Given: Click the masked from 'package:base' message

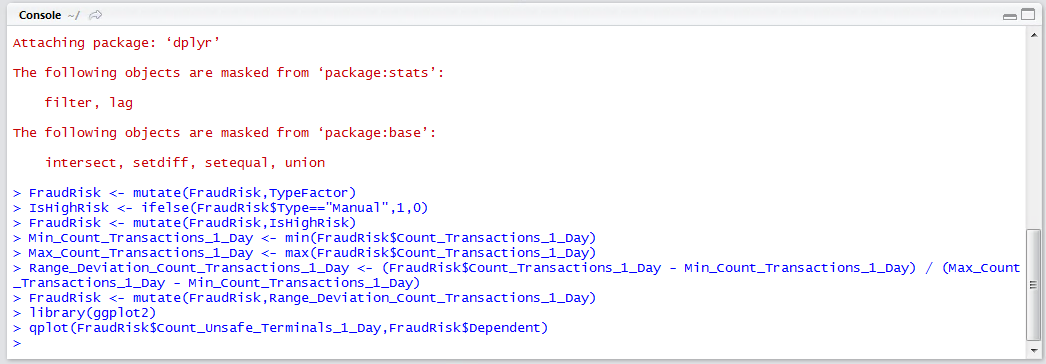Looking at the screenshot, I should coord(224,133).
